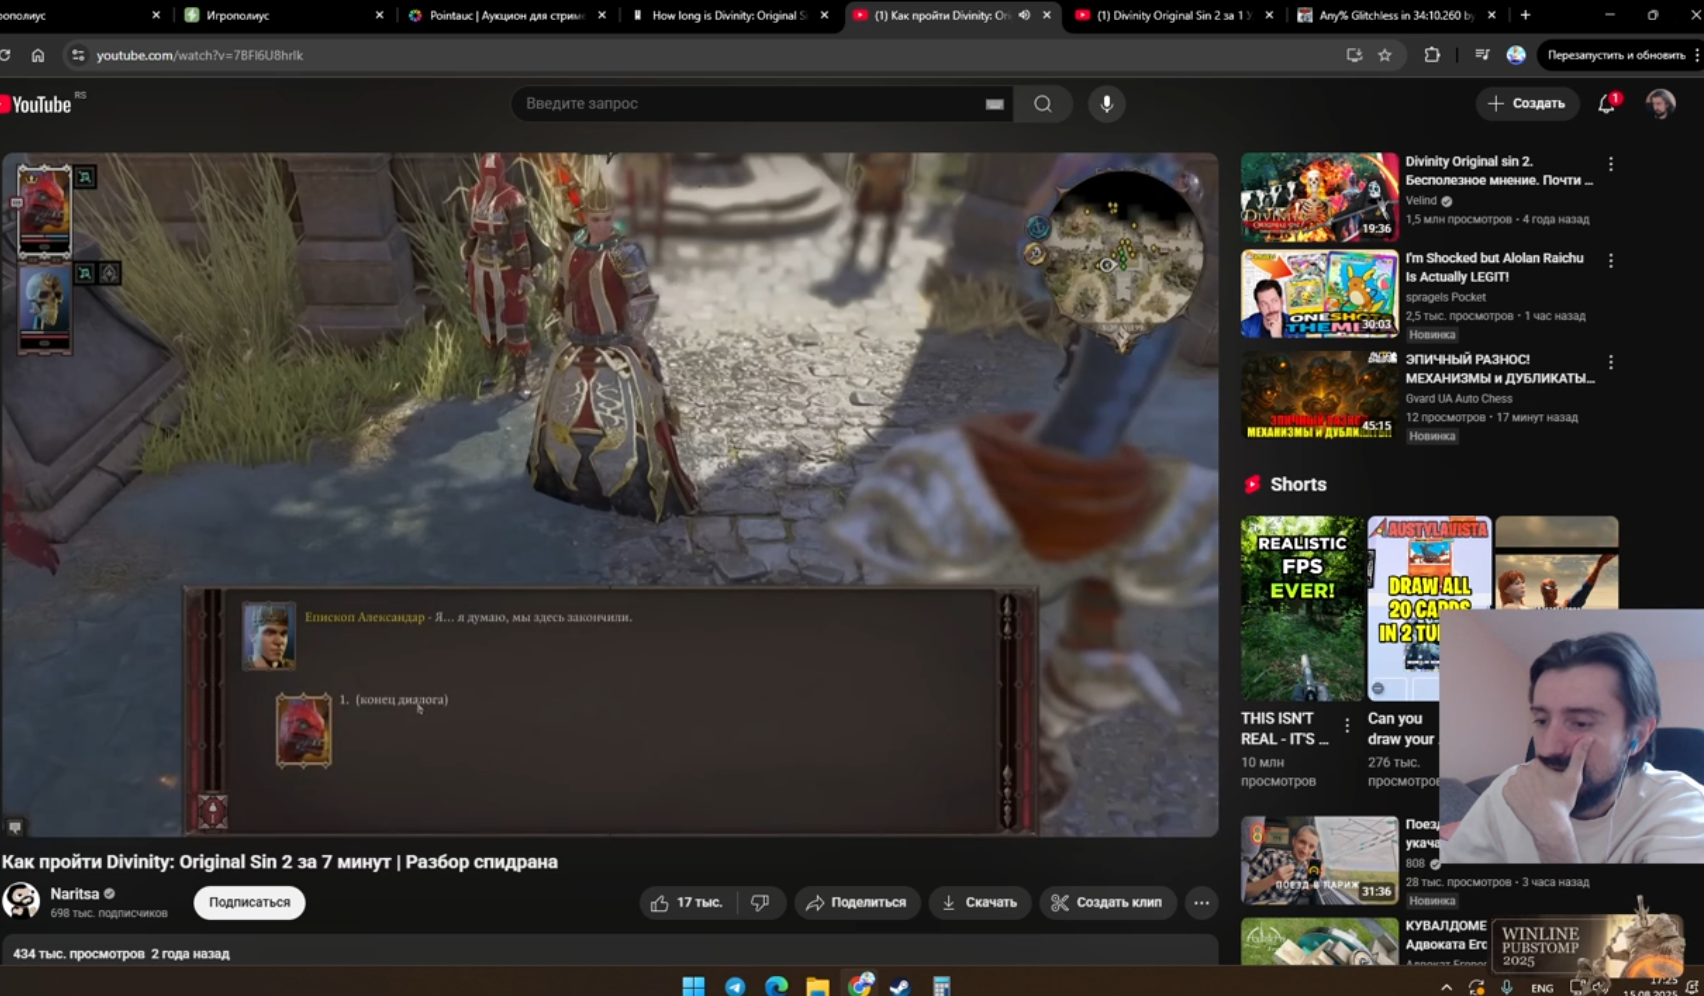Open the Naritsa channel name link

[x=75, y=894]
